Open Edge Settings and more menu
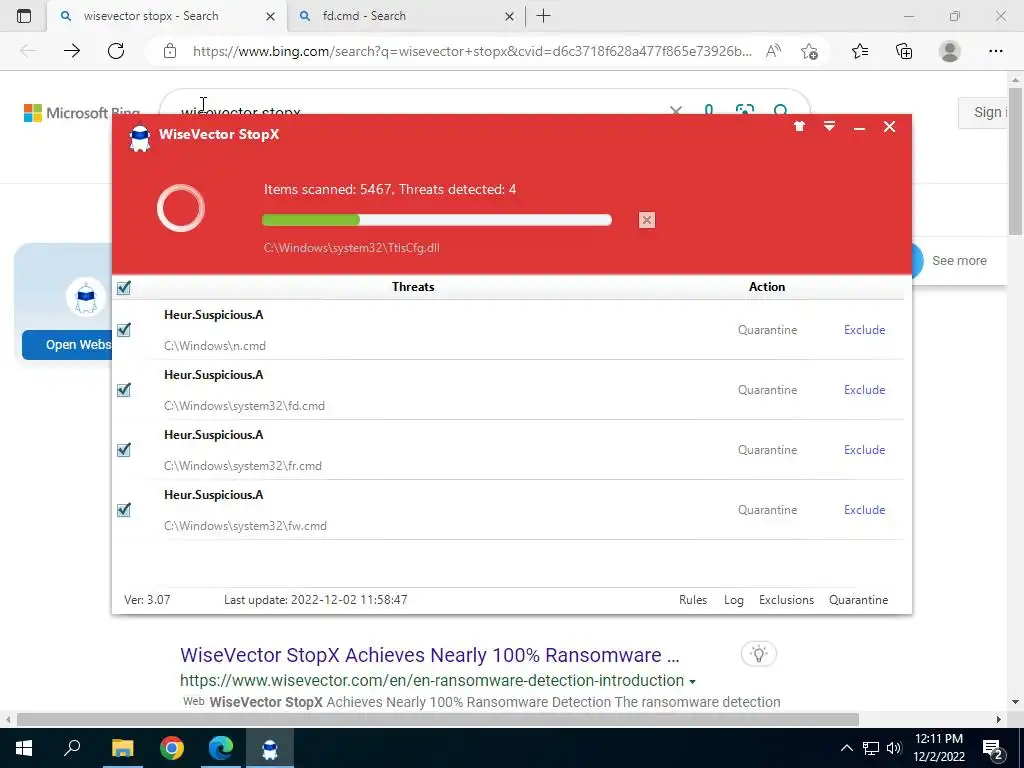The height and width of the screenshot is (768, 1024). pyautogui.click(x=995, y=51)
